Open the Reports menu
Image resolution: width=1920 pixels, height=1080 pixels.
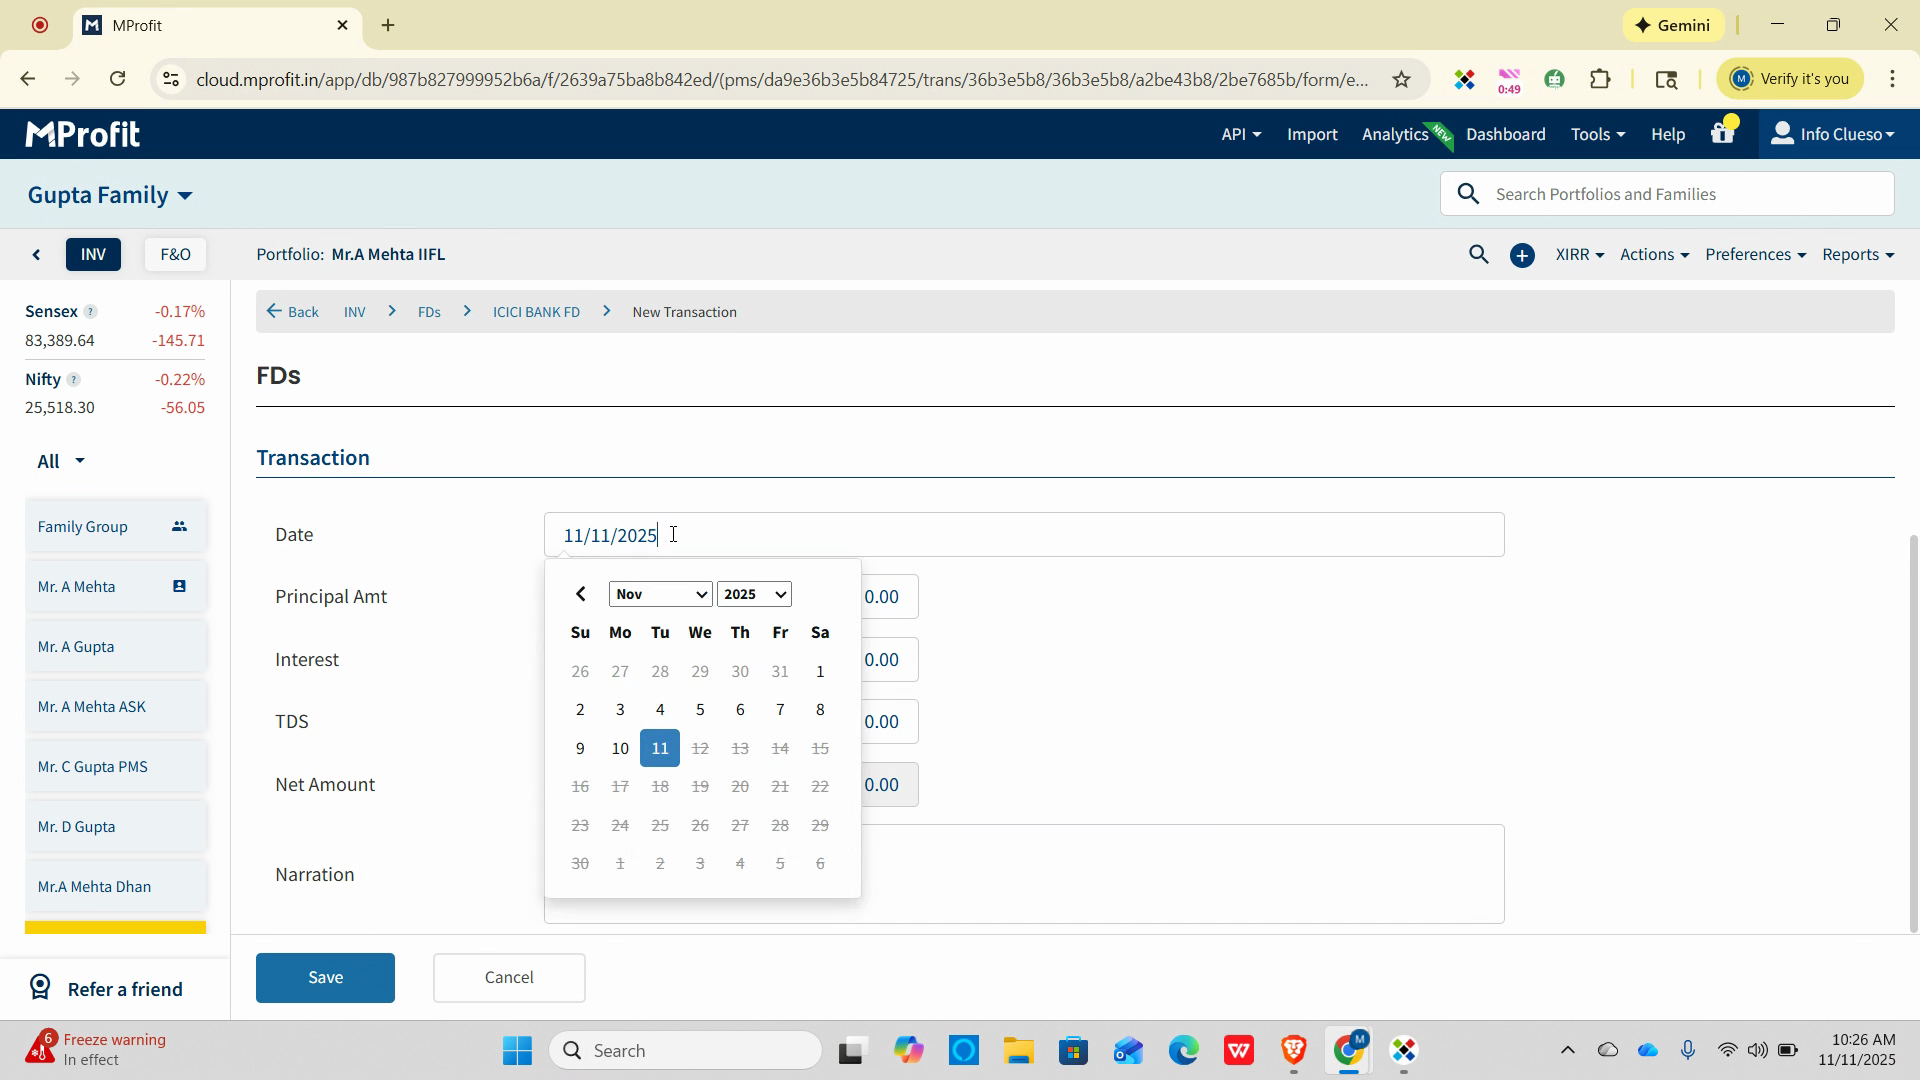(x=1857, y=255)
